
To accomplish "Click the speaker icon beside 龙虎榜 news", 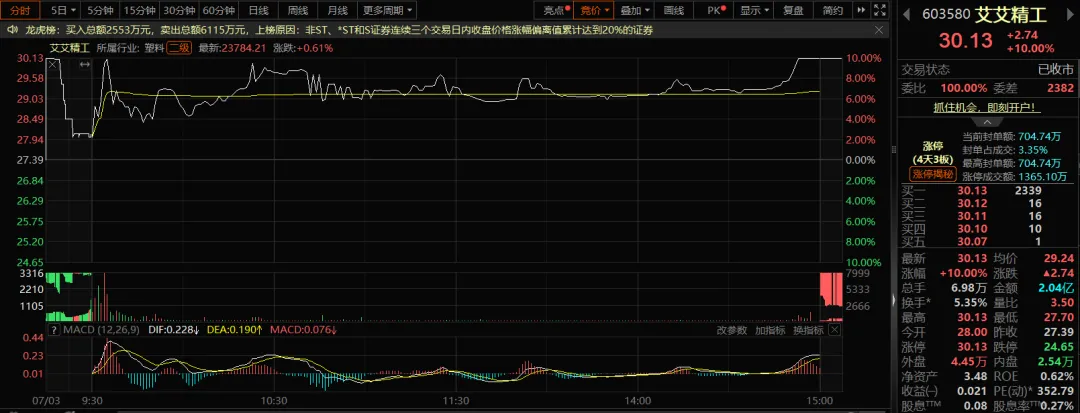I will 12,30.
